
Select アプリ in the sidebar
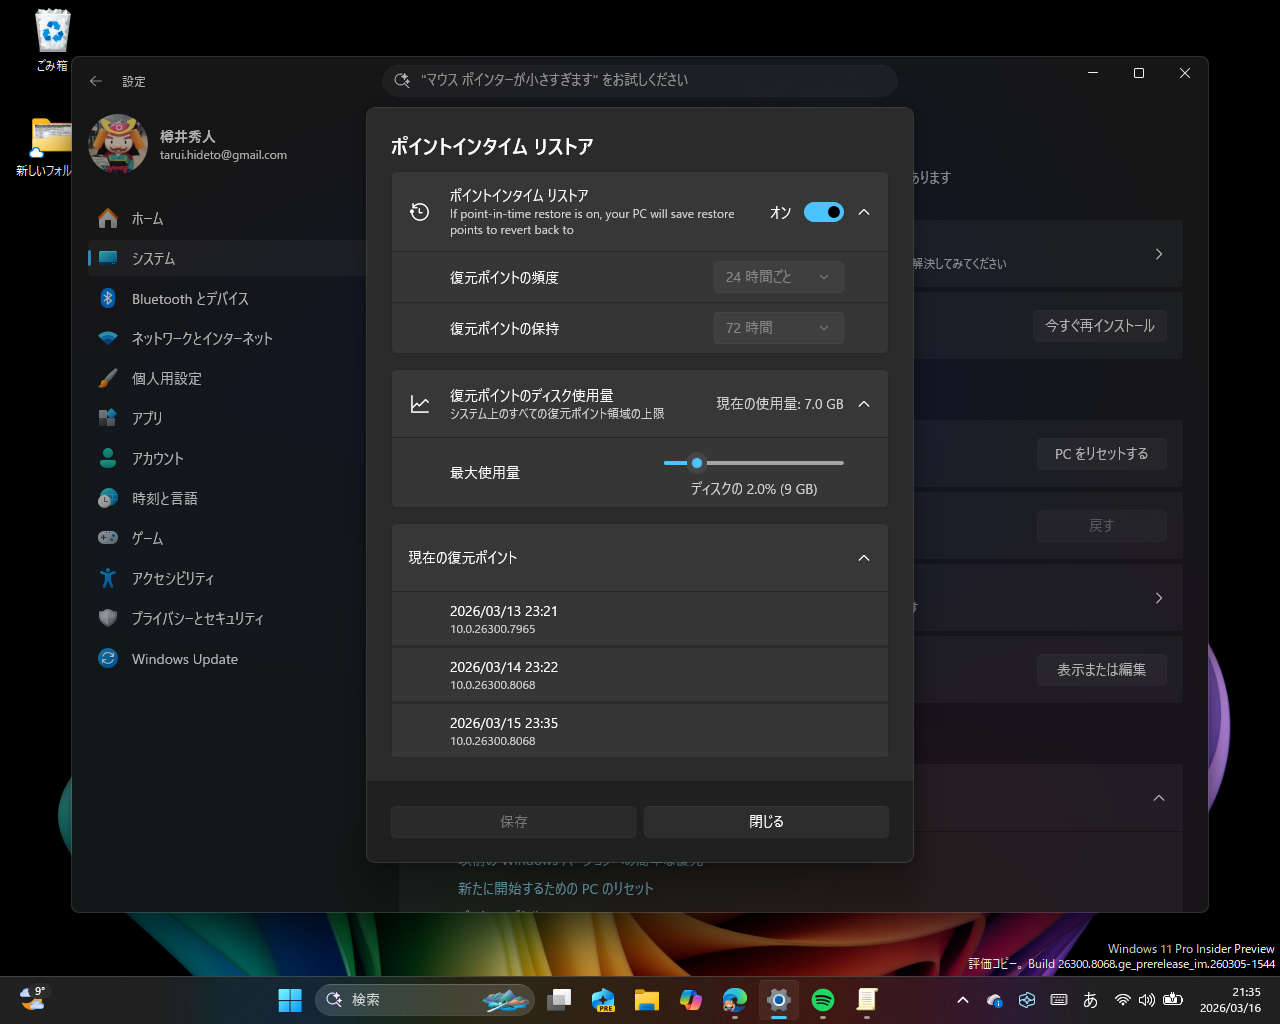click(x=227, y=418)
